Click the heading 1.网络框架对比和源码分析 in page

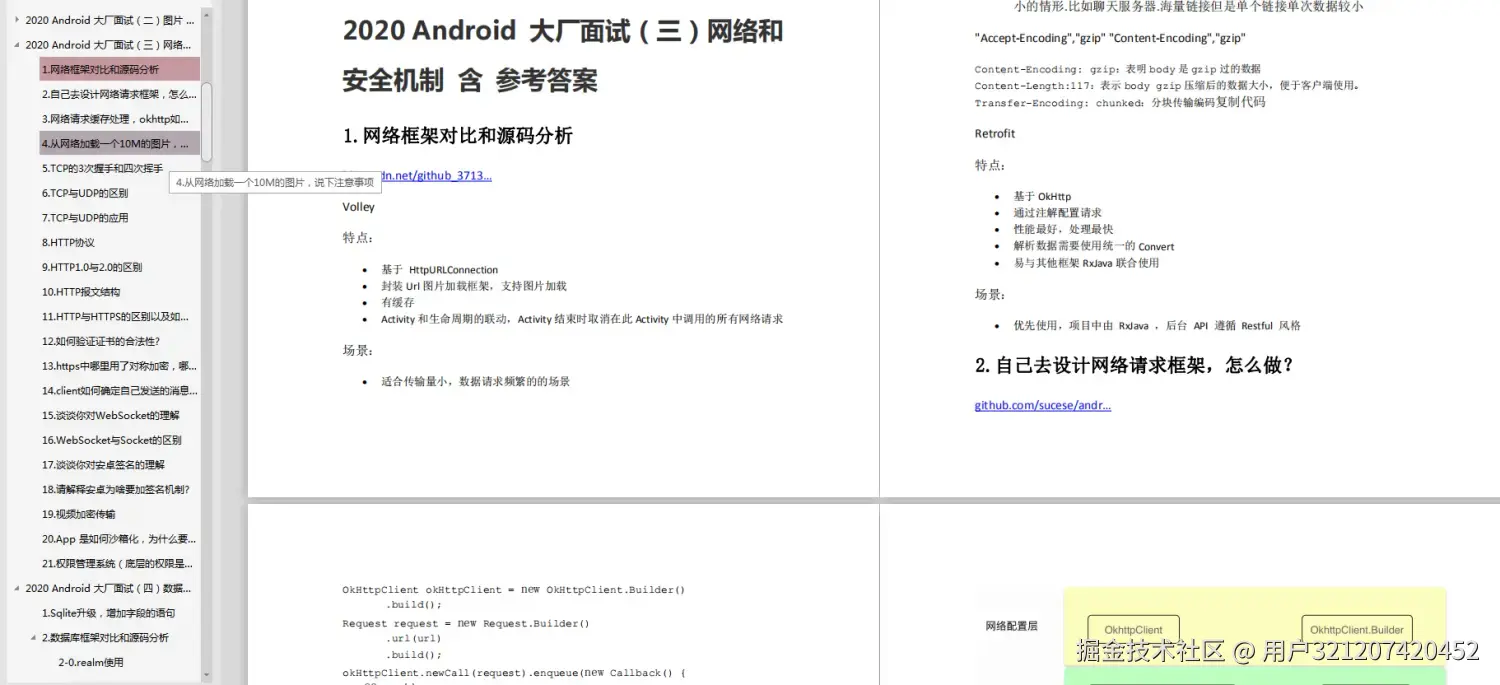458,136
